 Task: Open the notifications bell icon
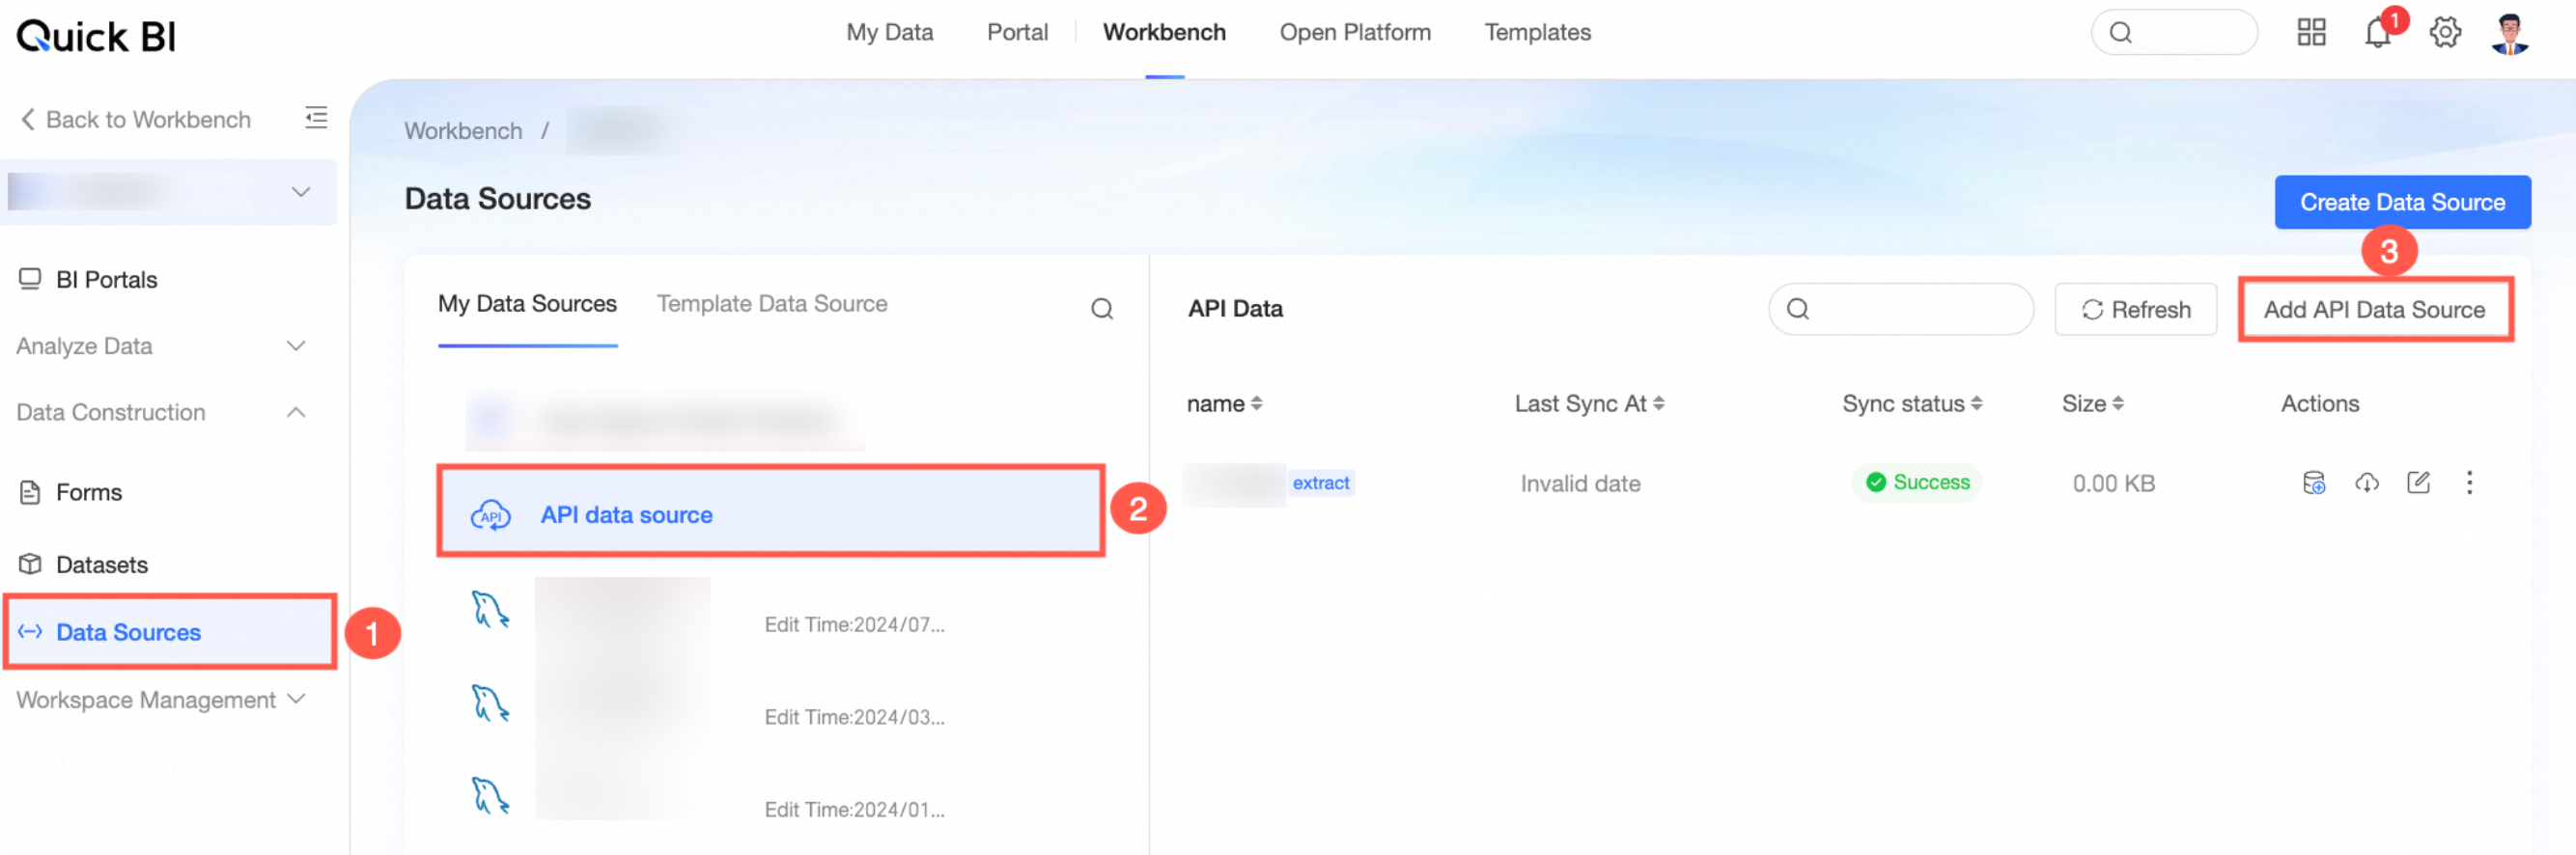click(x=2377, y=33)
